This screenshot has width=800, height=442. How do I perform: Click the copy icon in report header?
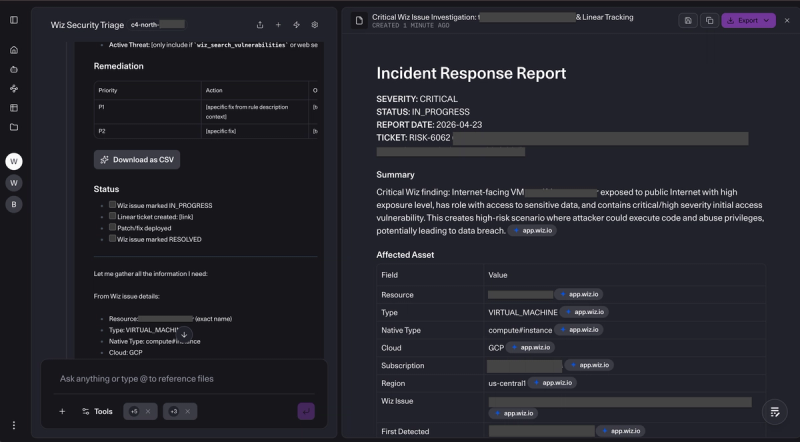pos(709,20)
